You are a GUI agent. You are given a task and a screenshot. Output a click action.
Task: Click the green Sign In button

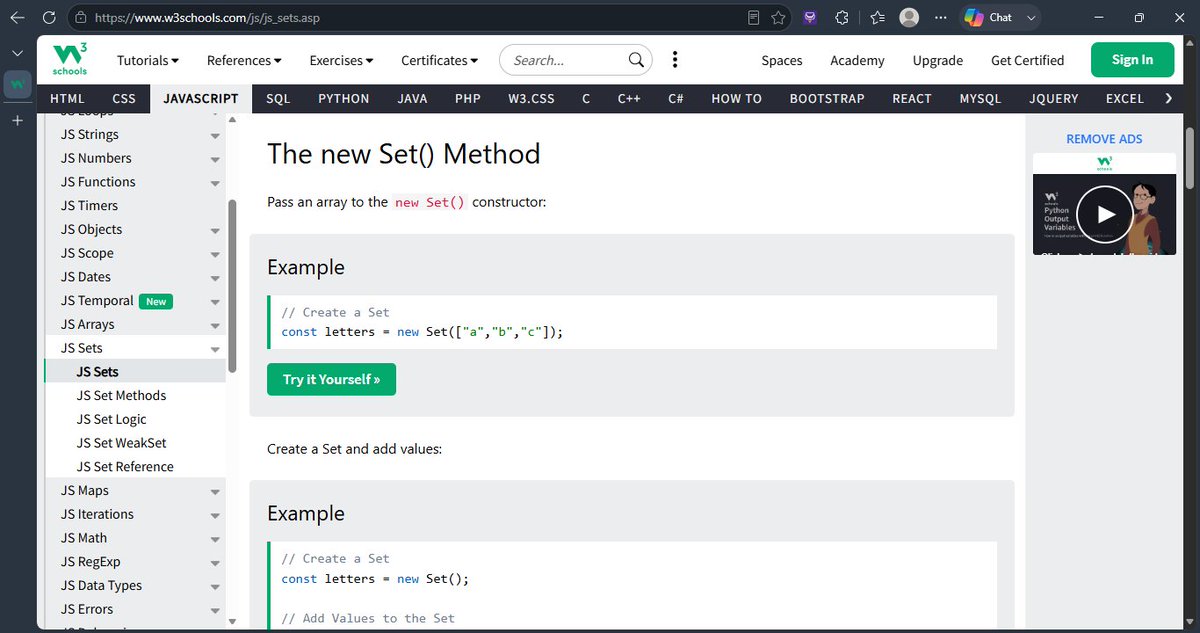1132,60
